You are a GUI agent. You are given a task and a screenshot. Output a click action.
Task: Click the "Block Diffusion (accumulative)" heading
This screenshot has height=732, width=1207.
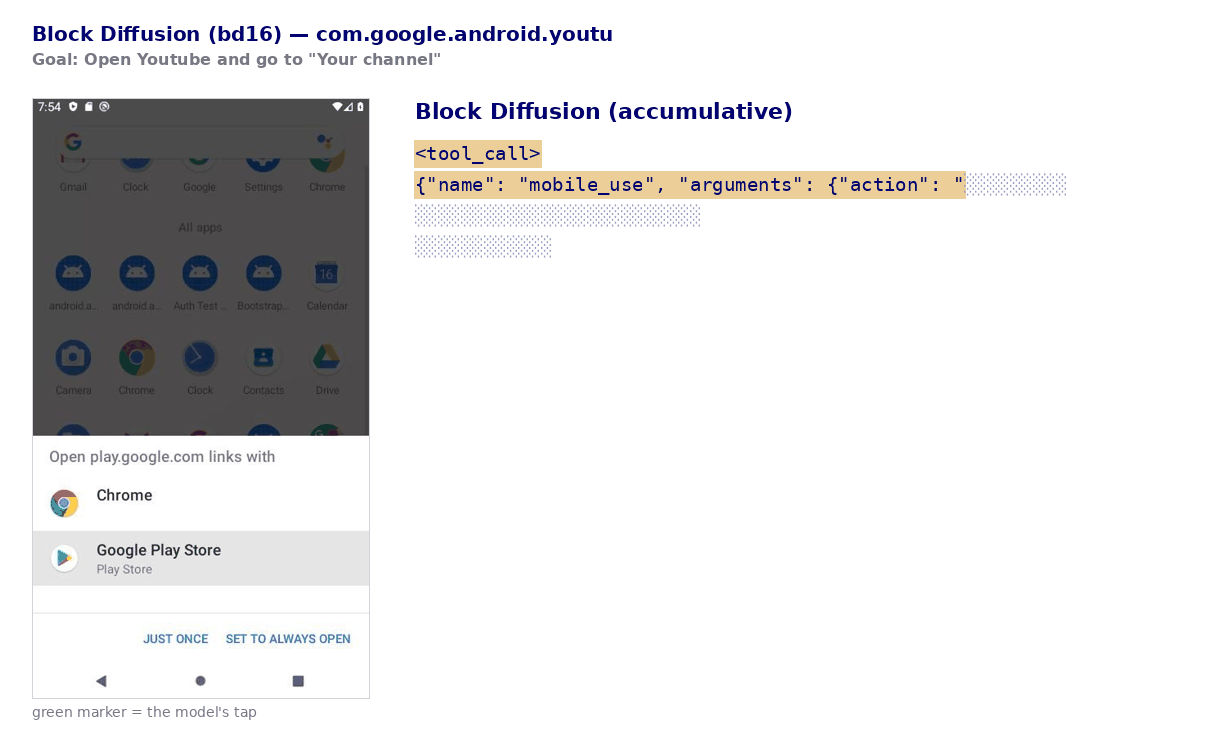tap(603, 111)
